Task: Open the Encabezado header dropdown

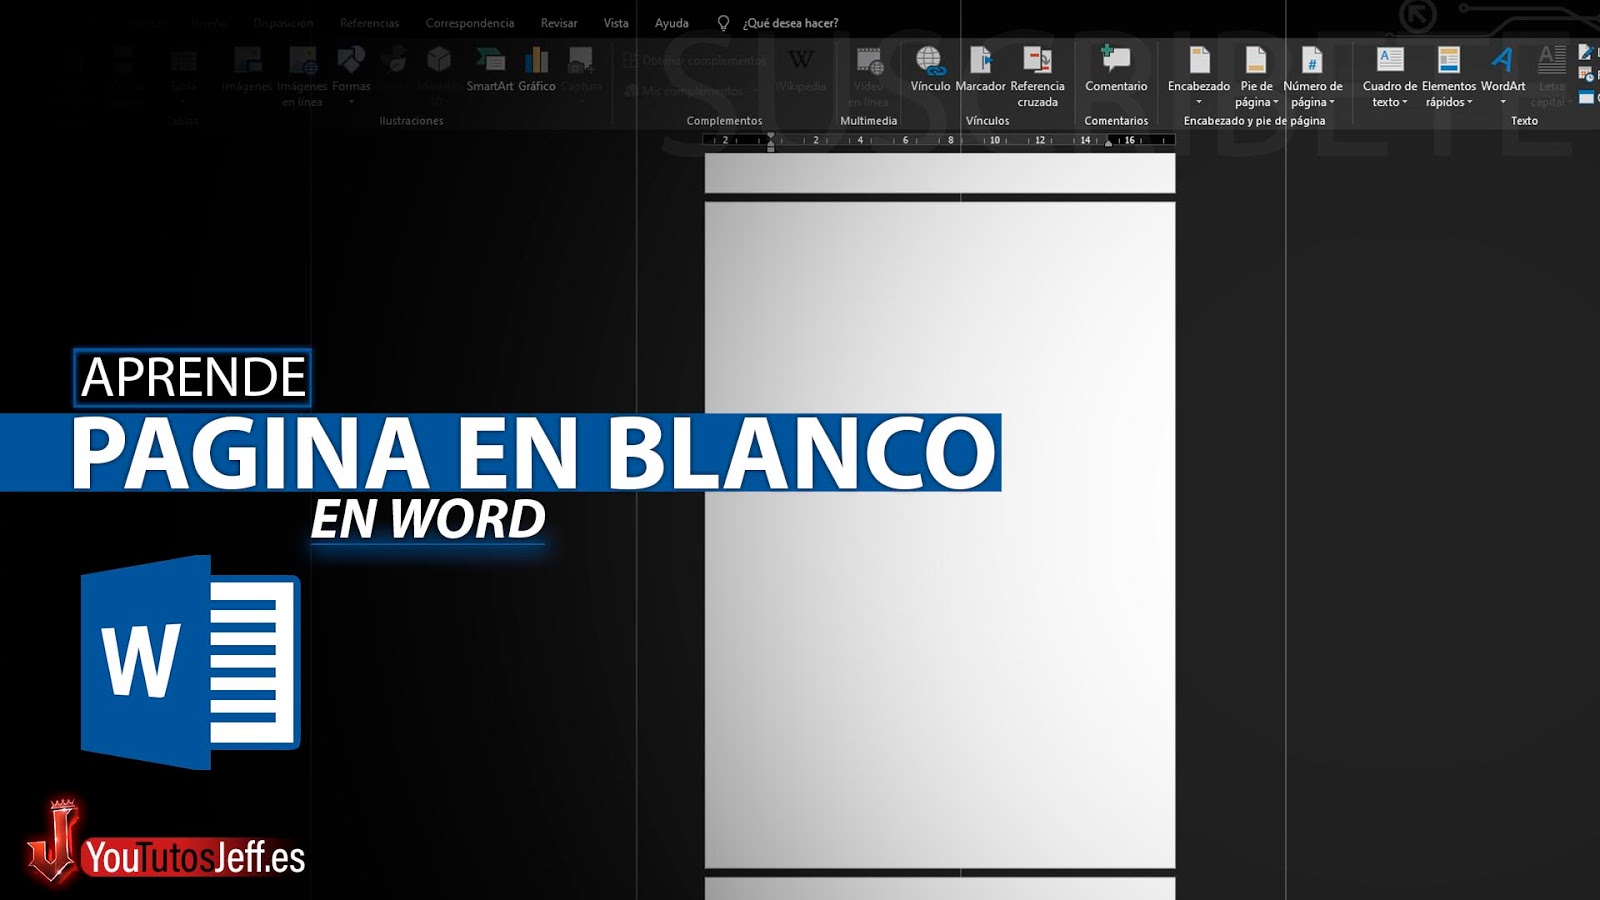Action: (x=1199, y=77)
